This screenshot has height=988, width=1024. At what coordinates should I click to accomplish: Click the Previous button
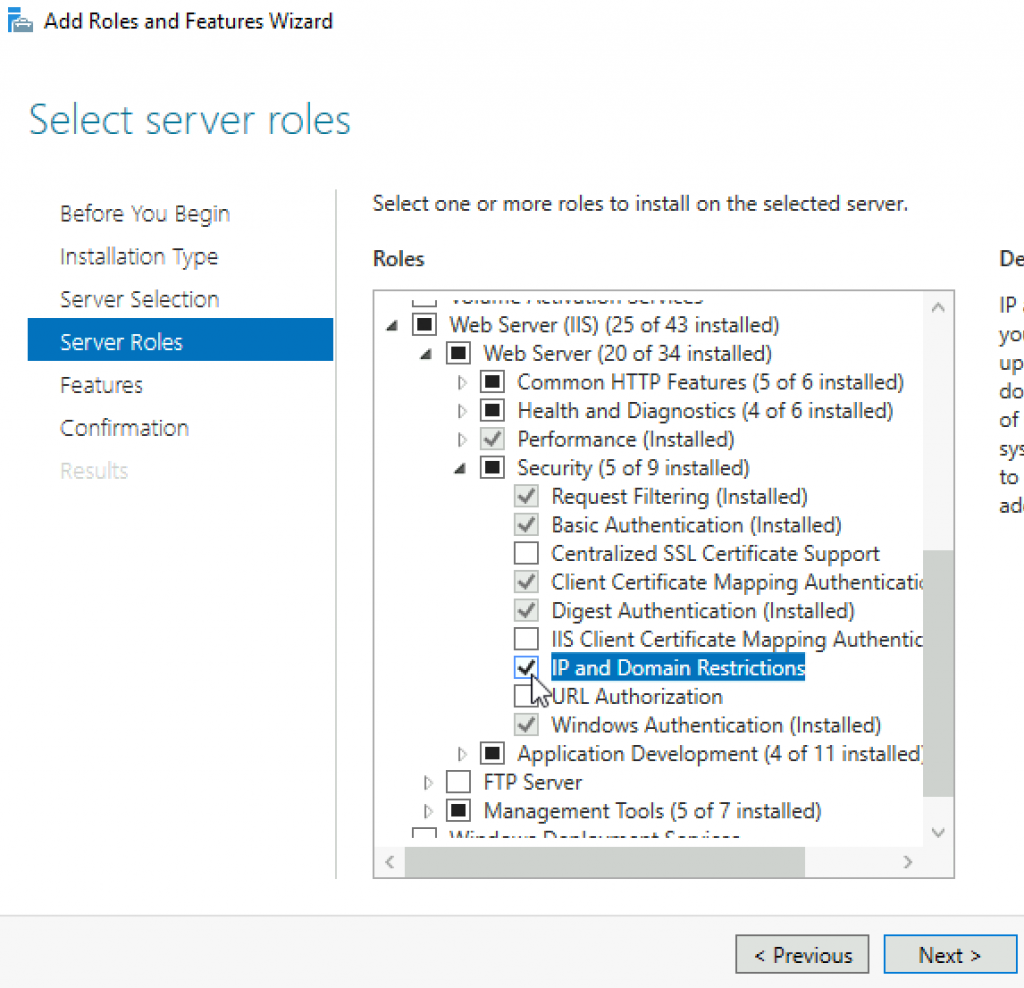point(802,955)
